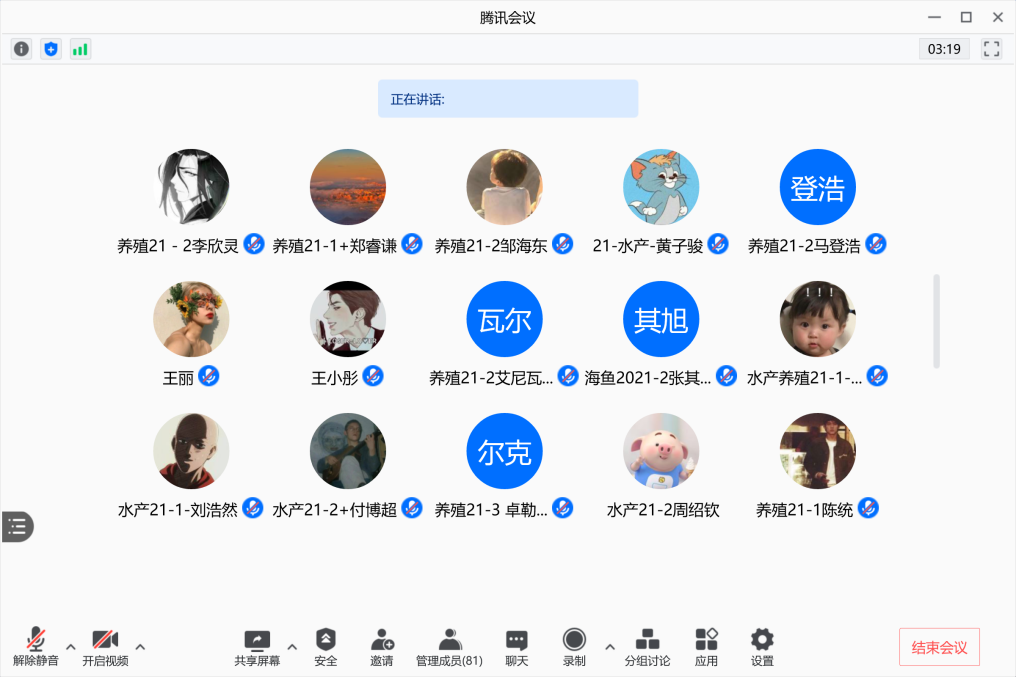Enter full screen mode
The width and height of the screenshot is (1016, 677).
(x=991, y=49)
